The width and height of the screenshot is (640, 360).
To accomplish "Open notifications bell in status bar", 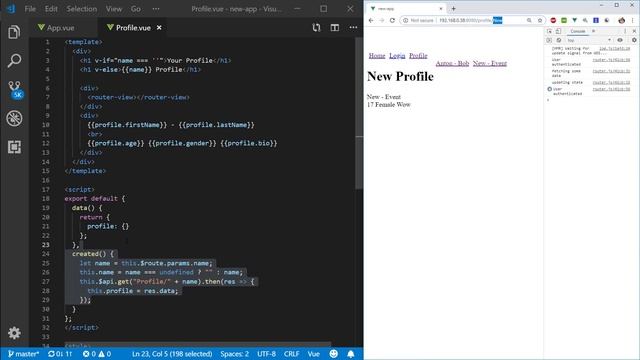I will 351,354.
